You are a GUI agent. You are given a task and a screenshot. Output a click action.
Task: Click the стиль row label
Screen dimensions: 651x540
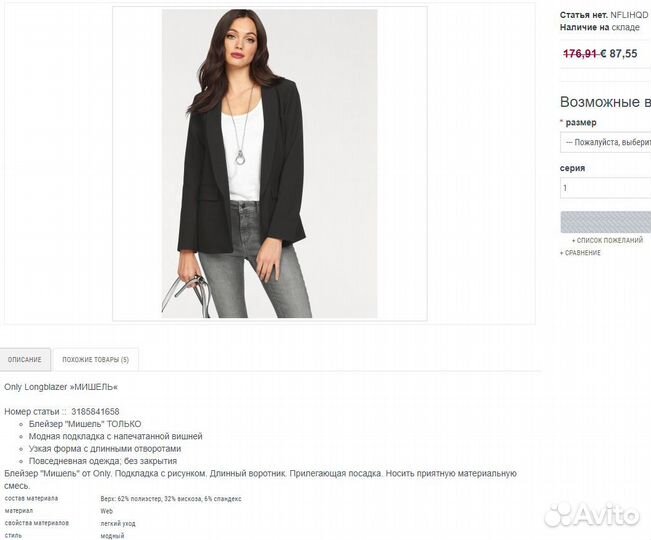tap(13, 535)
